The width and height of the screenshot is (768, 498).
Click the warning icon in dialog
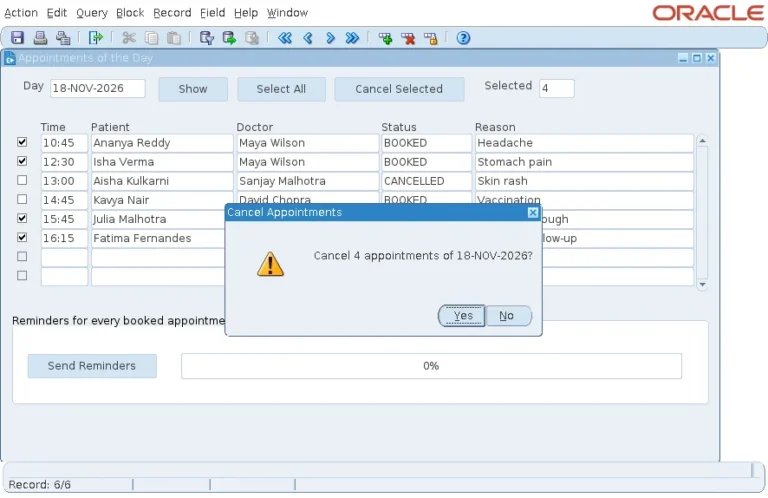tap(270, 264)
